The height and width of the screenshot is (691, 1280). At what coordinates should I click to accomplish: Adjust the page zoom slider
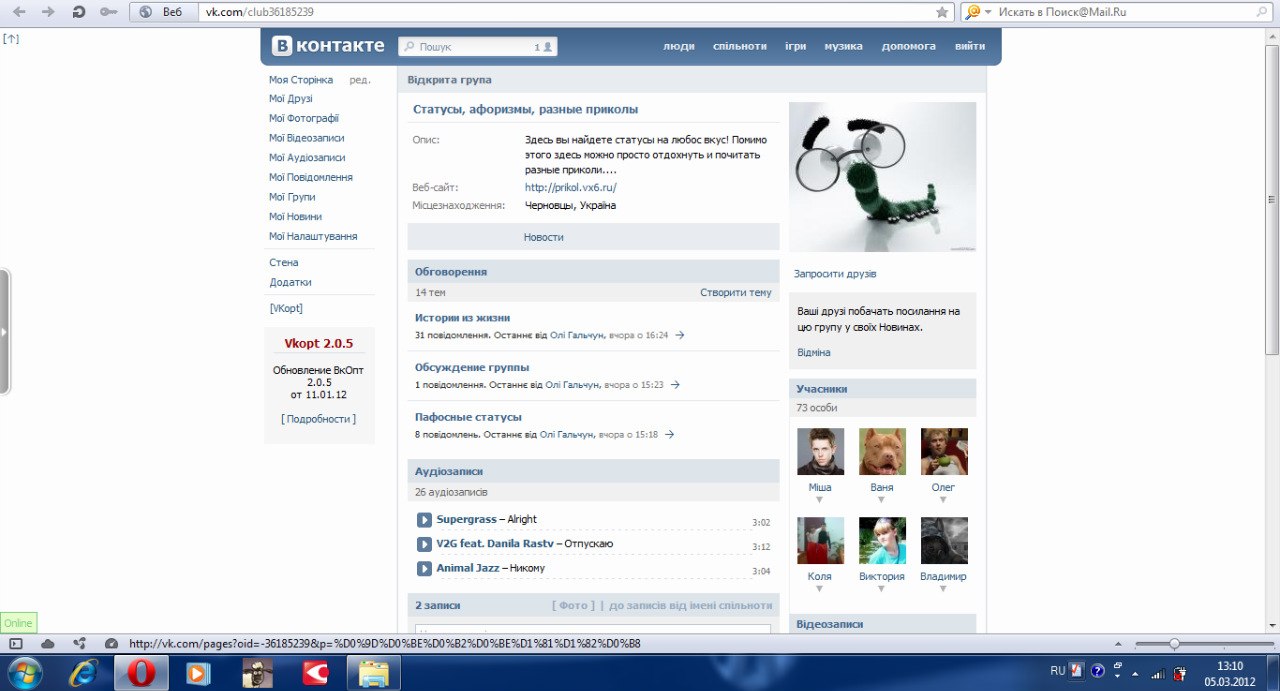click(x=1174, y=644)
